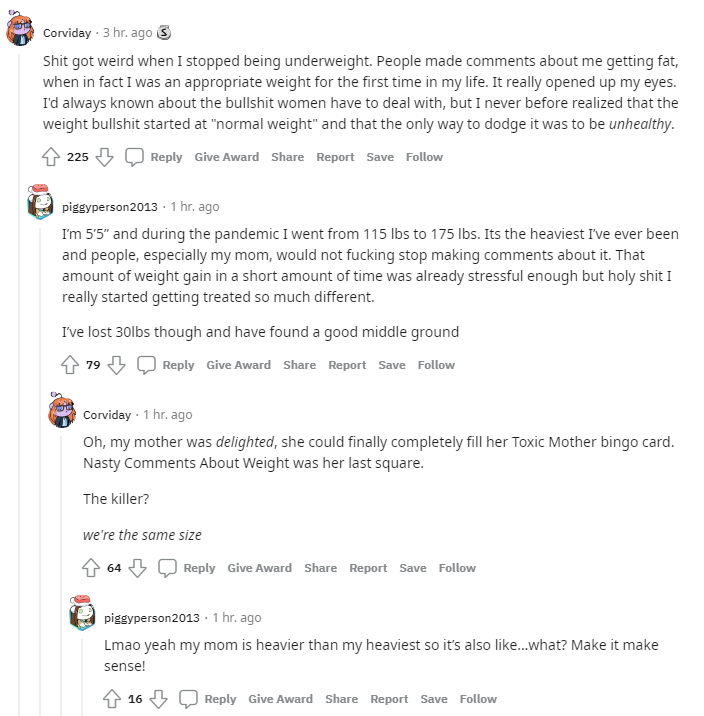Open Corviday's avatar on the top comment
Image resolution: width=704 pixels, height=716 pixels.
(x=20, y=29)
